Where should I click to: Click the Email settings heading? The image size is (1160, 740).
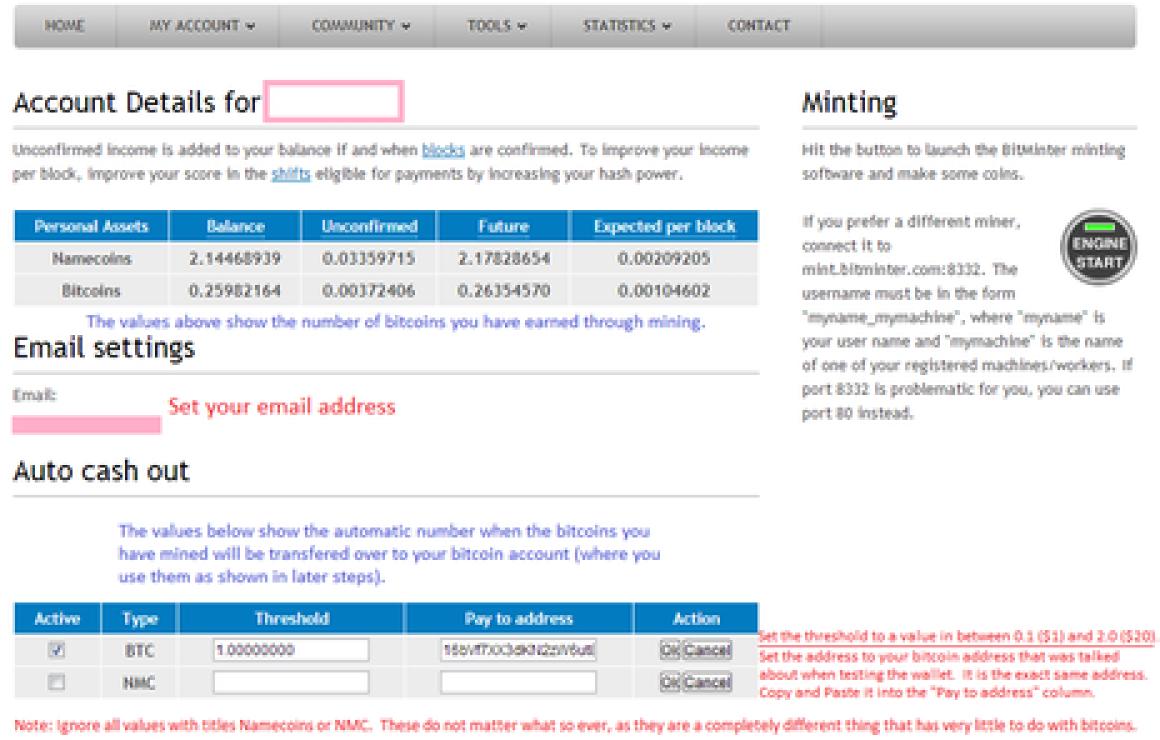pos(104,348)
